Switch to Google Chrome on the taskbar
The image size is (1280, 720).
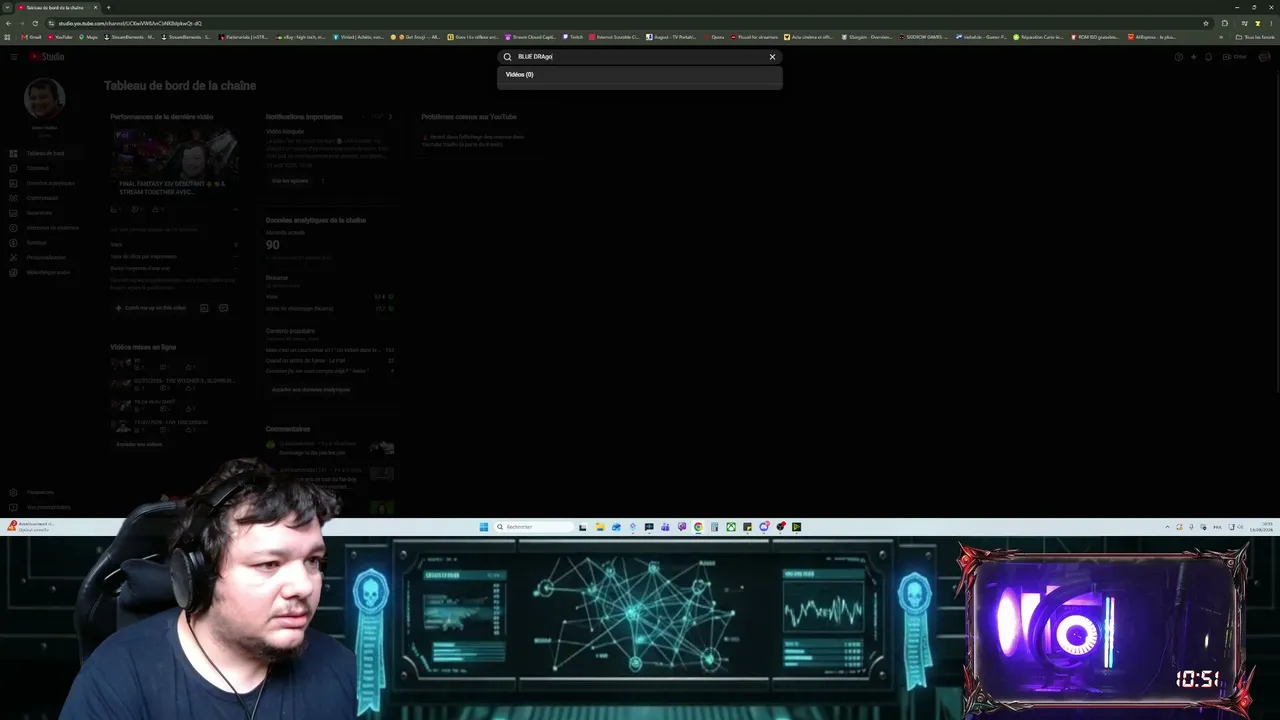[698, 527]
